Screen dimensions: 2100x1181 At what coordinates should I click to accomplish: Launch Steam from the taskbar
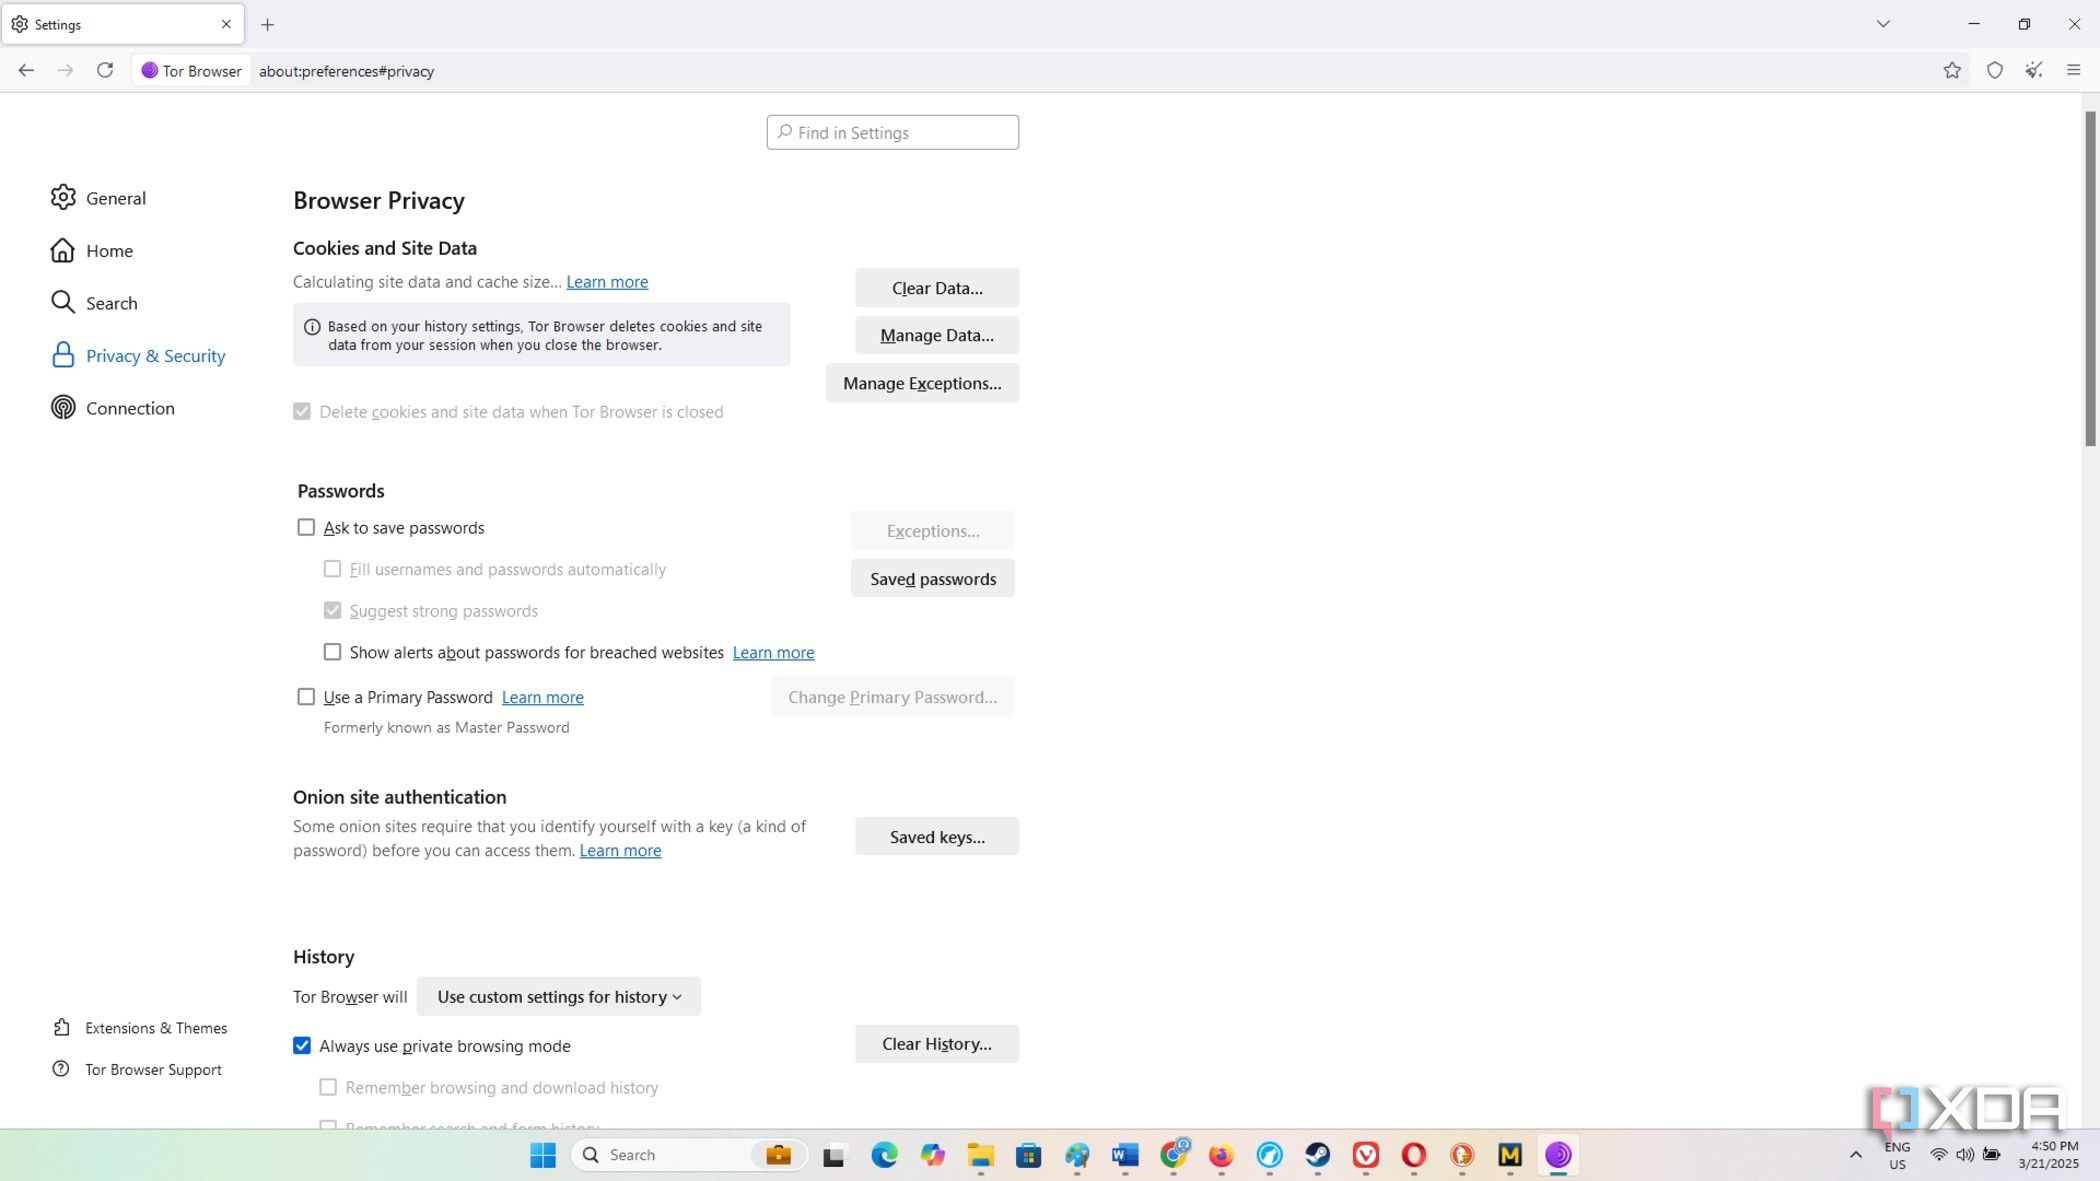(x=1317, y=1155)
